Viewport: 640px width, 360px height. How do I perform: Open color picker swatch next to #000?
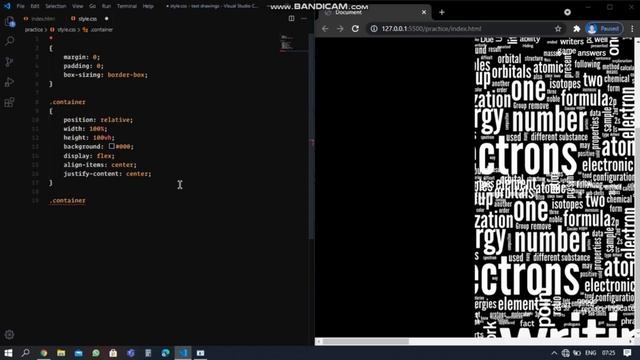111,146
